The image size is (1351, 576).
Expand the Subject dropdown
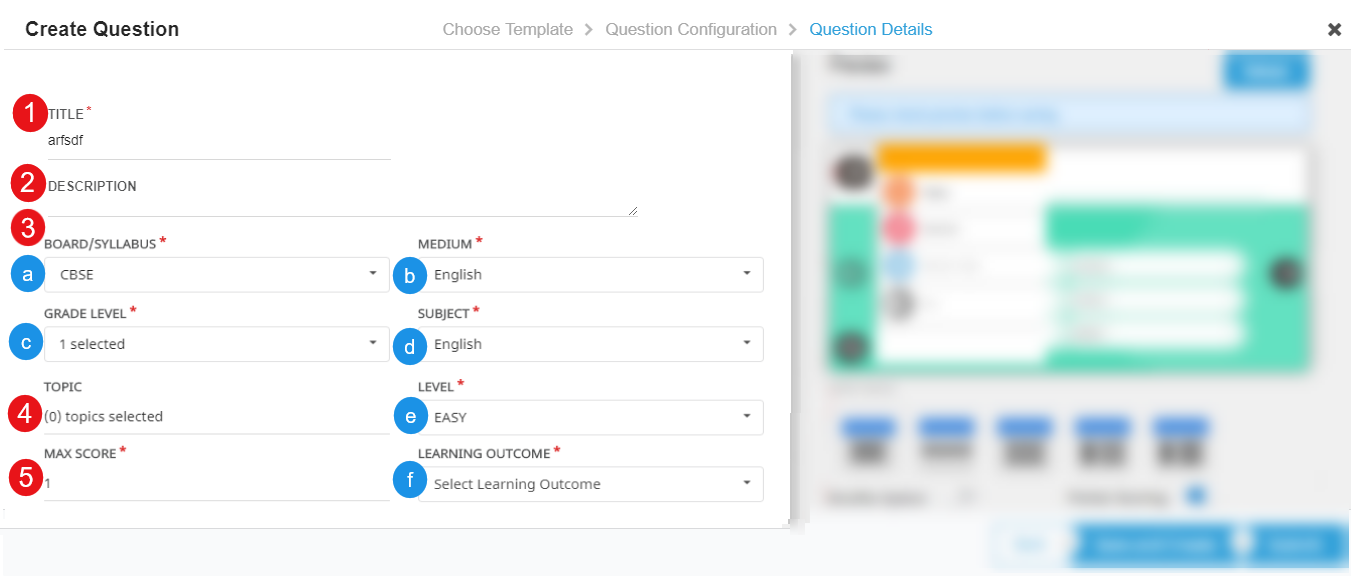591,344
